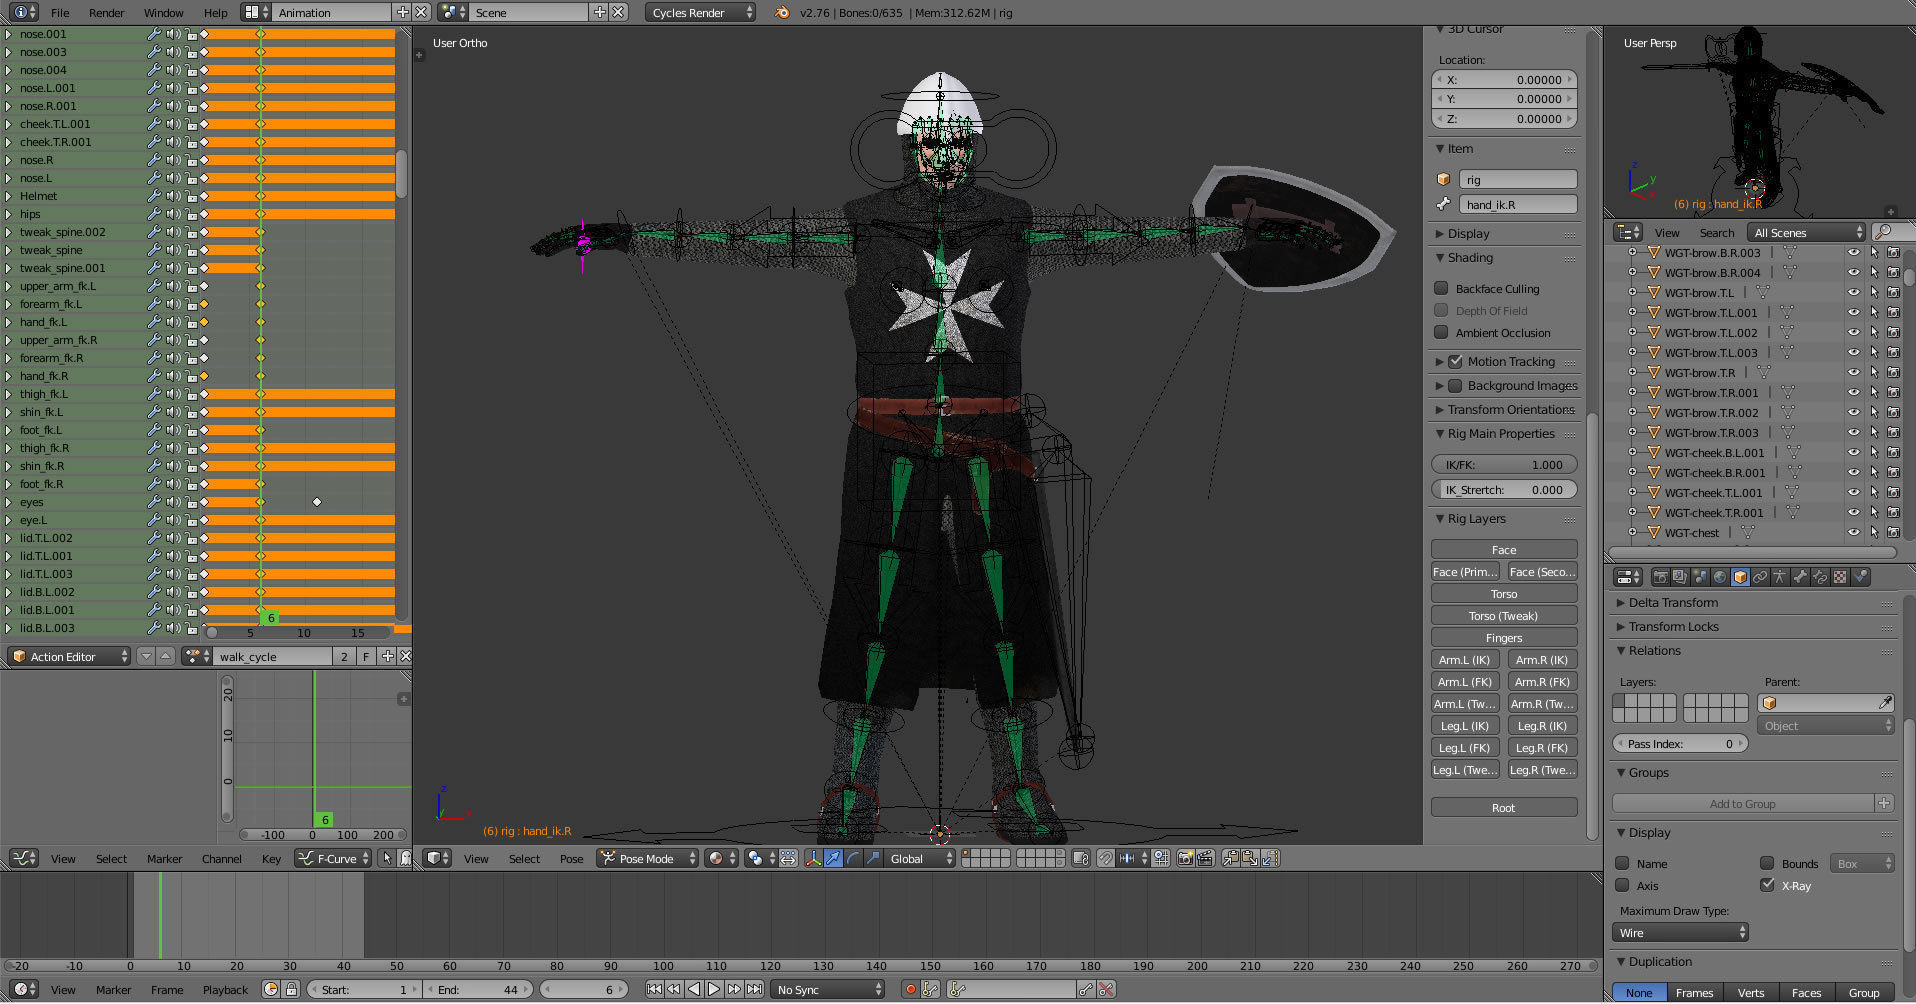1916x1004 pixels.
Task: Open the Window menu
Action: point(163,13)
